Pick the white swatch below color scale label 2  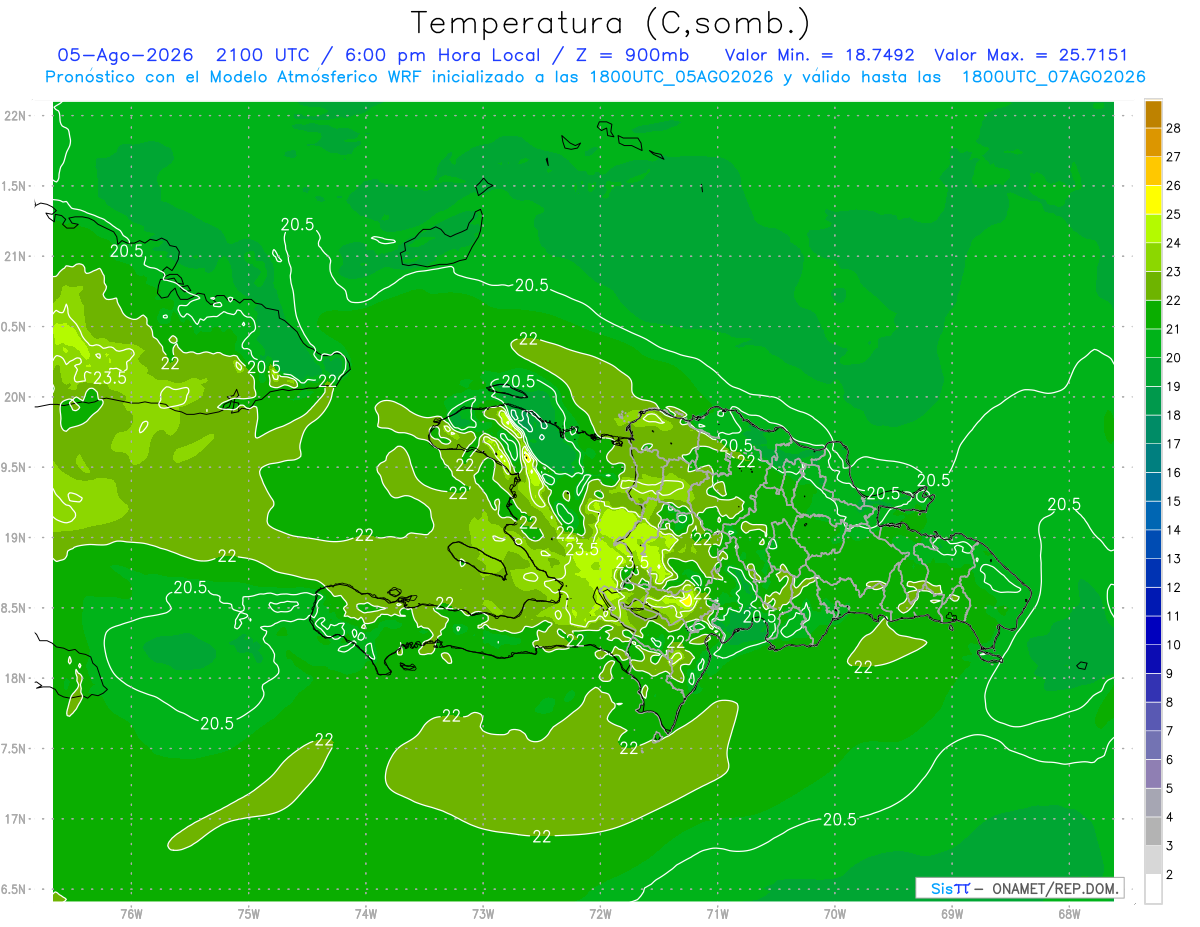click(1153, 889)
